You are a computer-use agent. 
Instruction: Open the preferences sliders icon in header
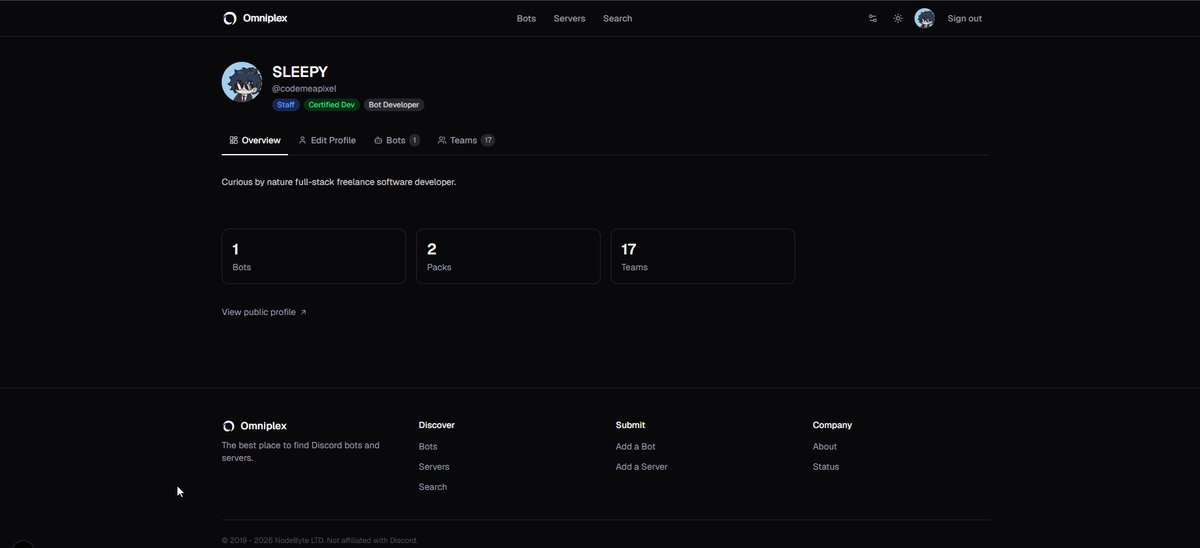coord(873,18)
